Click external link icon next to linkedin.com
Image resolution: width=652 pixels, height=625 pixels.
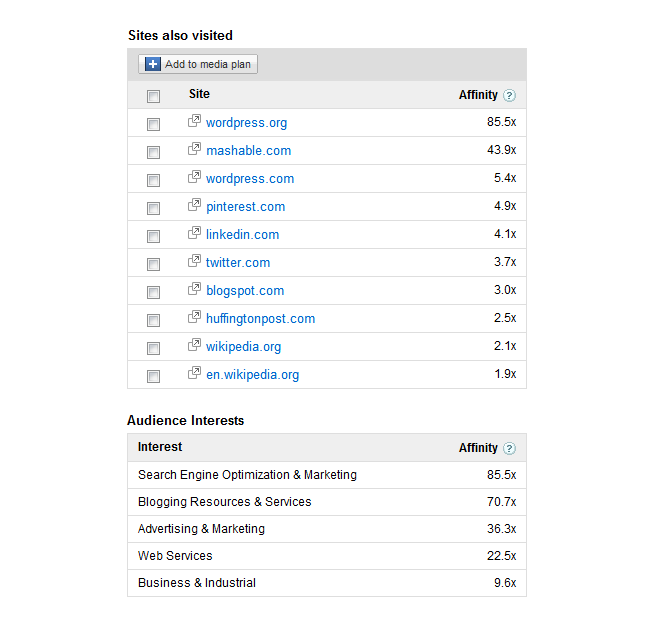[x=194, y=232]
